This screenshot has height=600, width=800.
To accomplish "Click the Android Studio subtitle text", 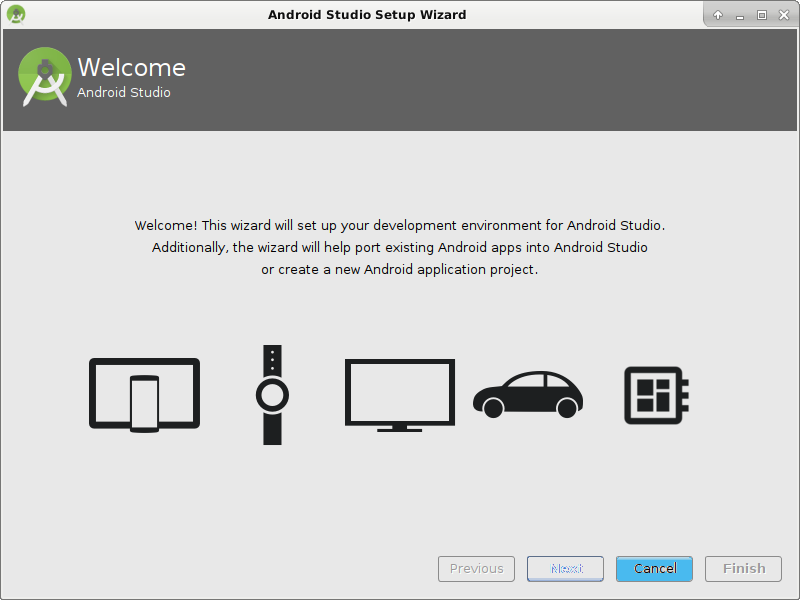I will [123, 92].
